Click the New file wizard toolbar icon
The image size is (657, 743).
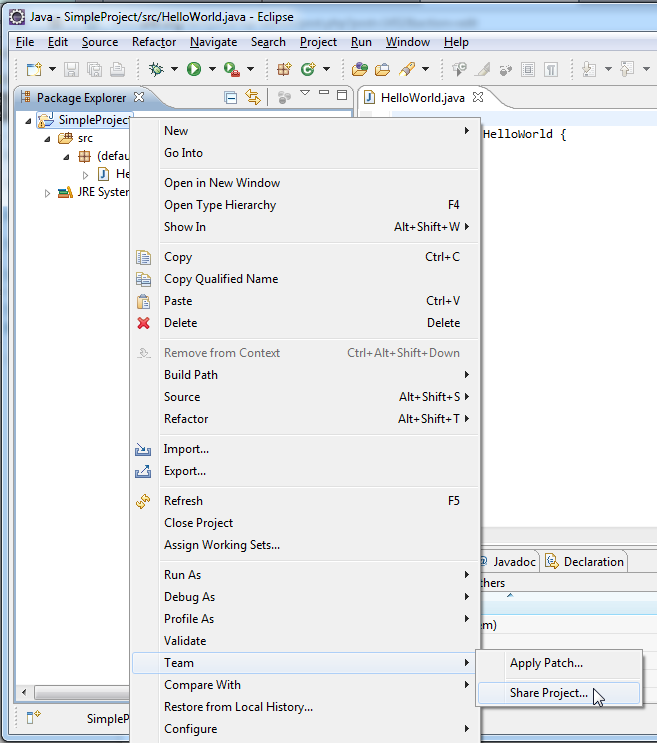[x=34, y=70]
